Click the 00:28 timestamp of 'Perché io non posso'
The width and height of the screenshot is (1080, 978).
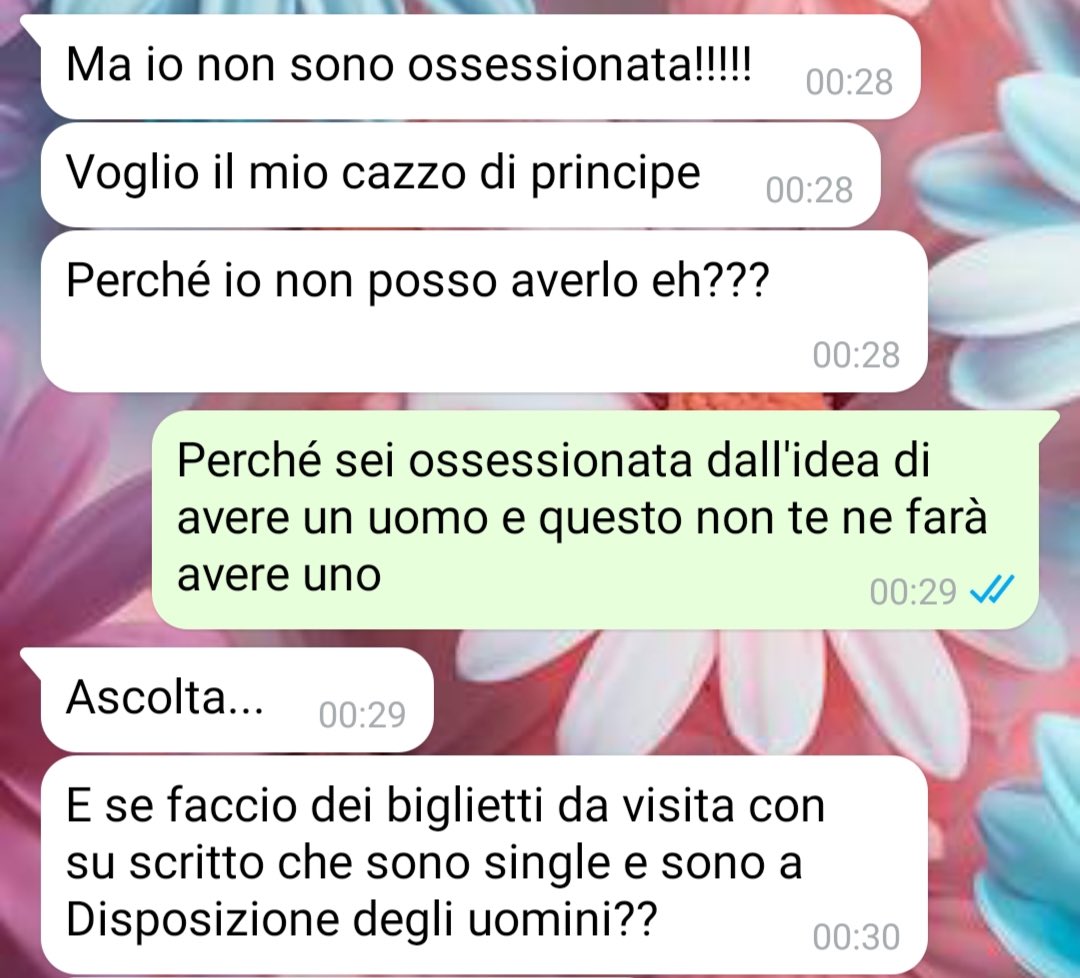pos(856,355)
